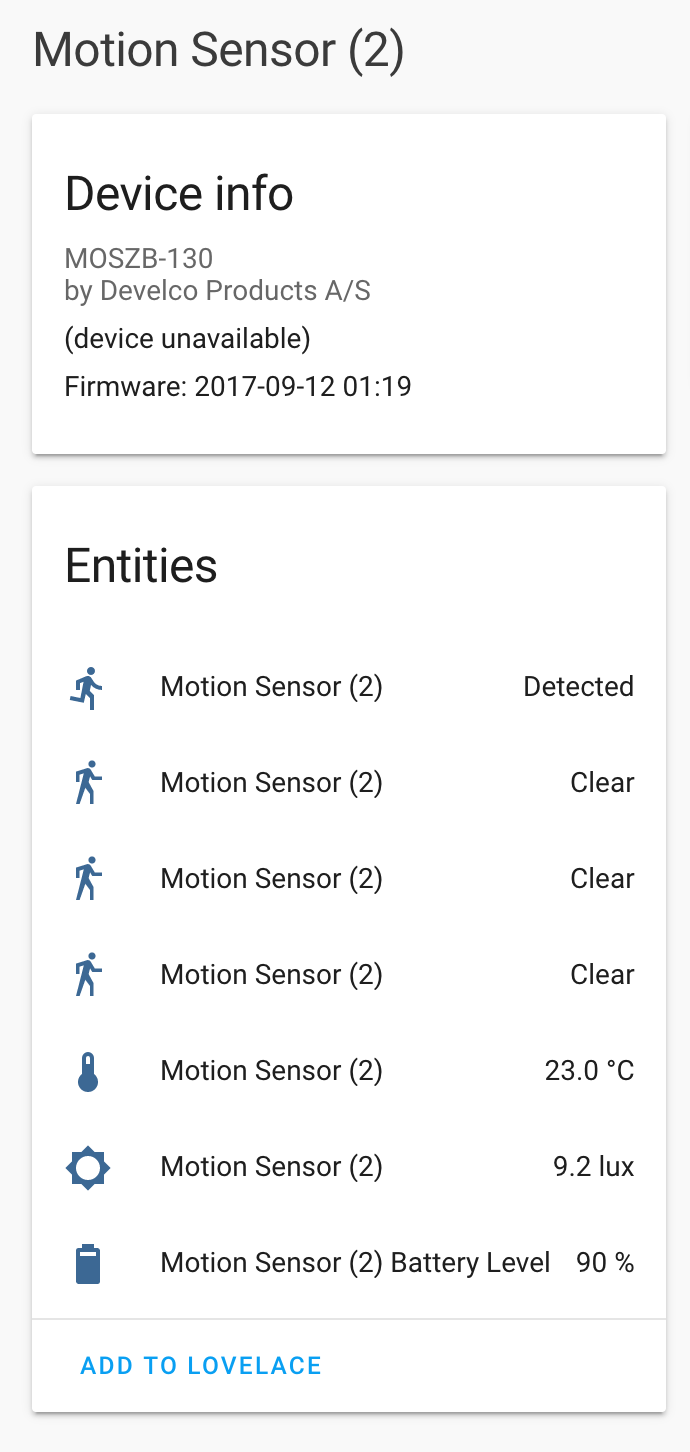Click the sun-shaped illuminance sensor icon
The width and height of the screenshot is (690, 1452).
click(x=87, y=1167)
